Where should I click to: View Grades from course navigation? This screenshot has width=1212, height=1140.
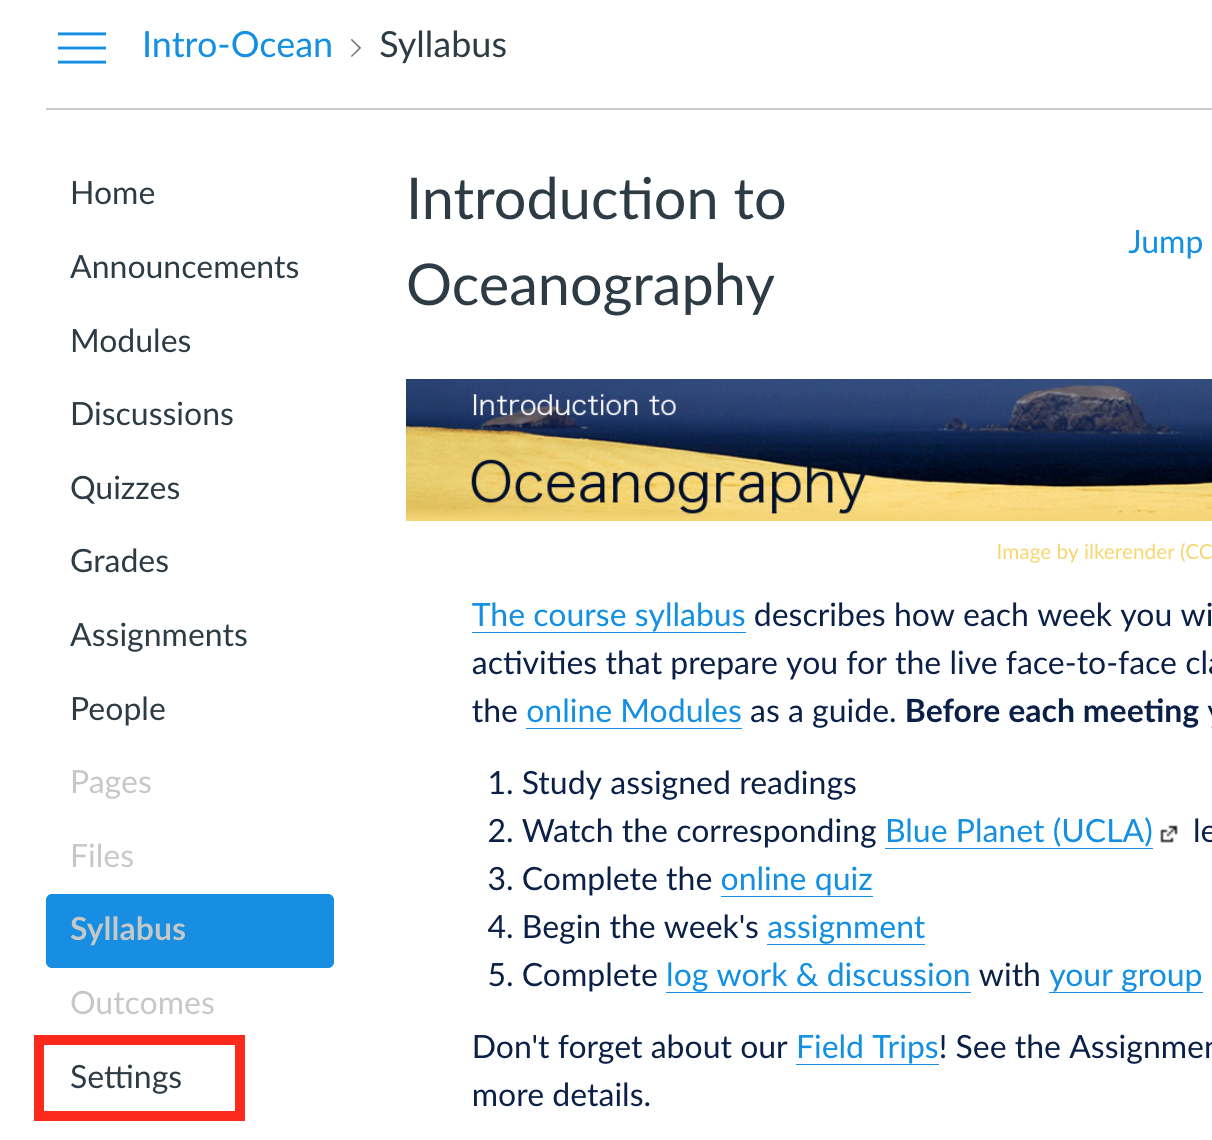[x=120, y=561]
